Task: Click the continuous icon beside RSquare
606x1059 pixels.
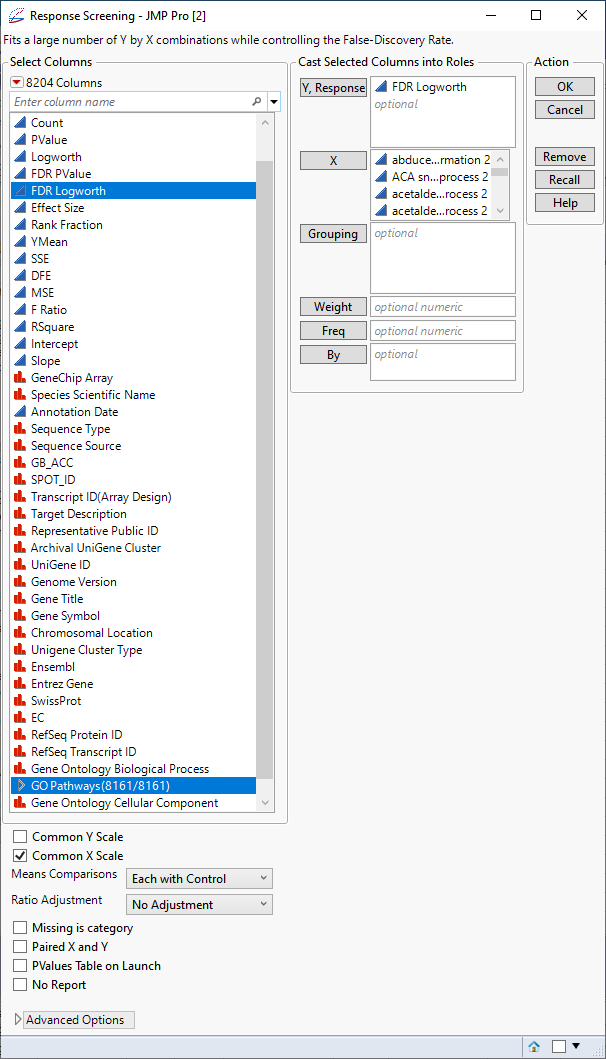Action: pos(20,327)
